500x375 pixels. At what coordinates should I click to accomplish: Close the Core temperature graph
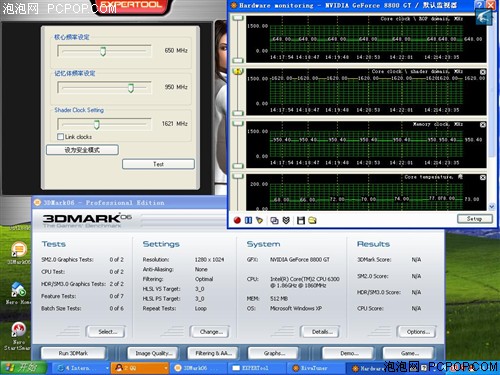coord(483,178)
